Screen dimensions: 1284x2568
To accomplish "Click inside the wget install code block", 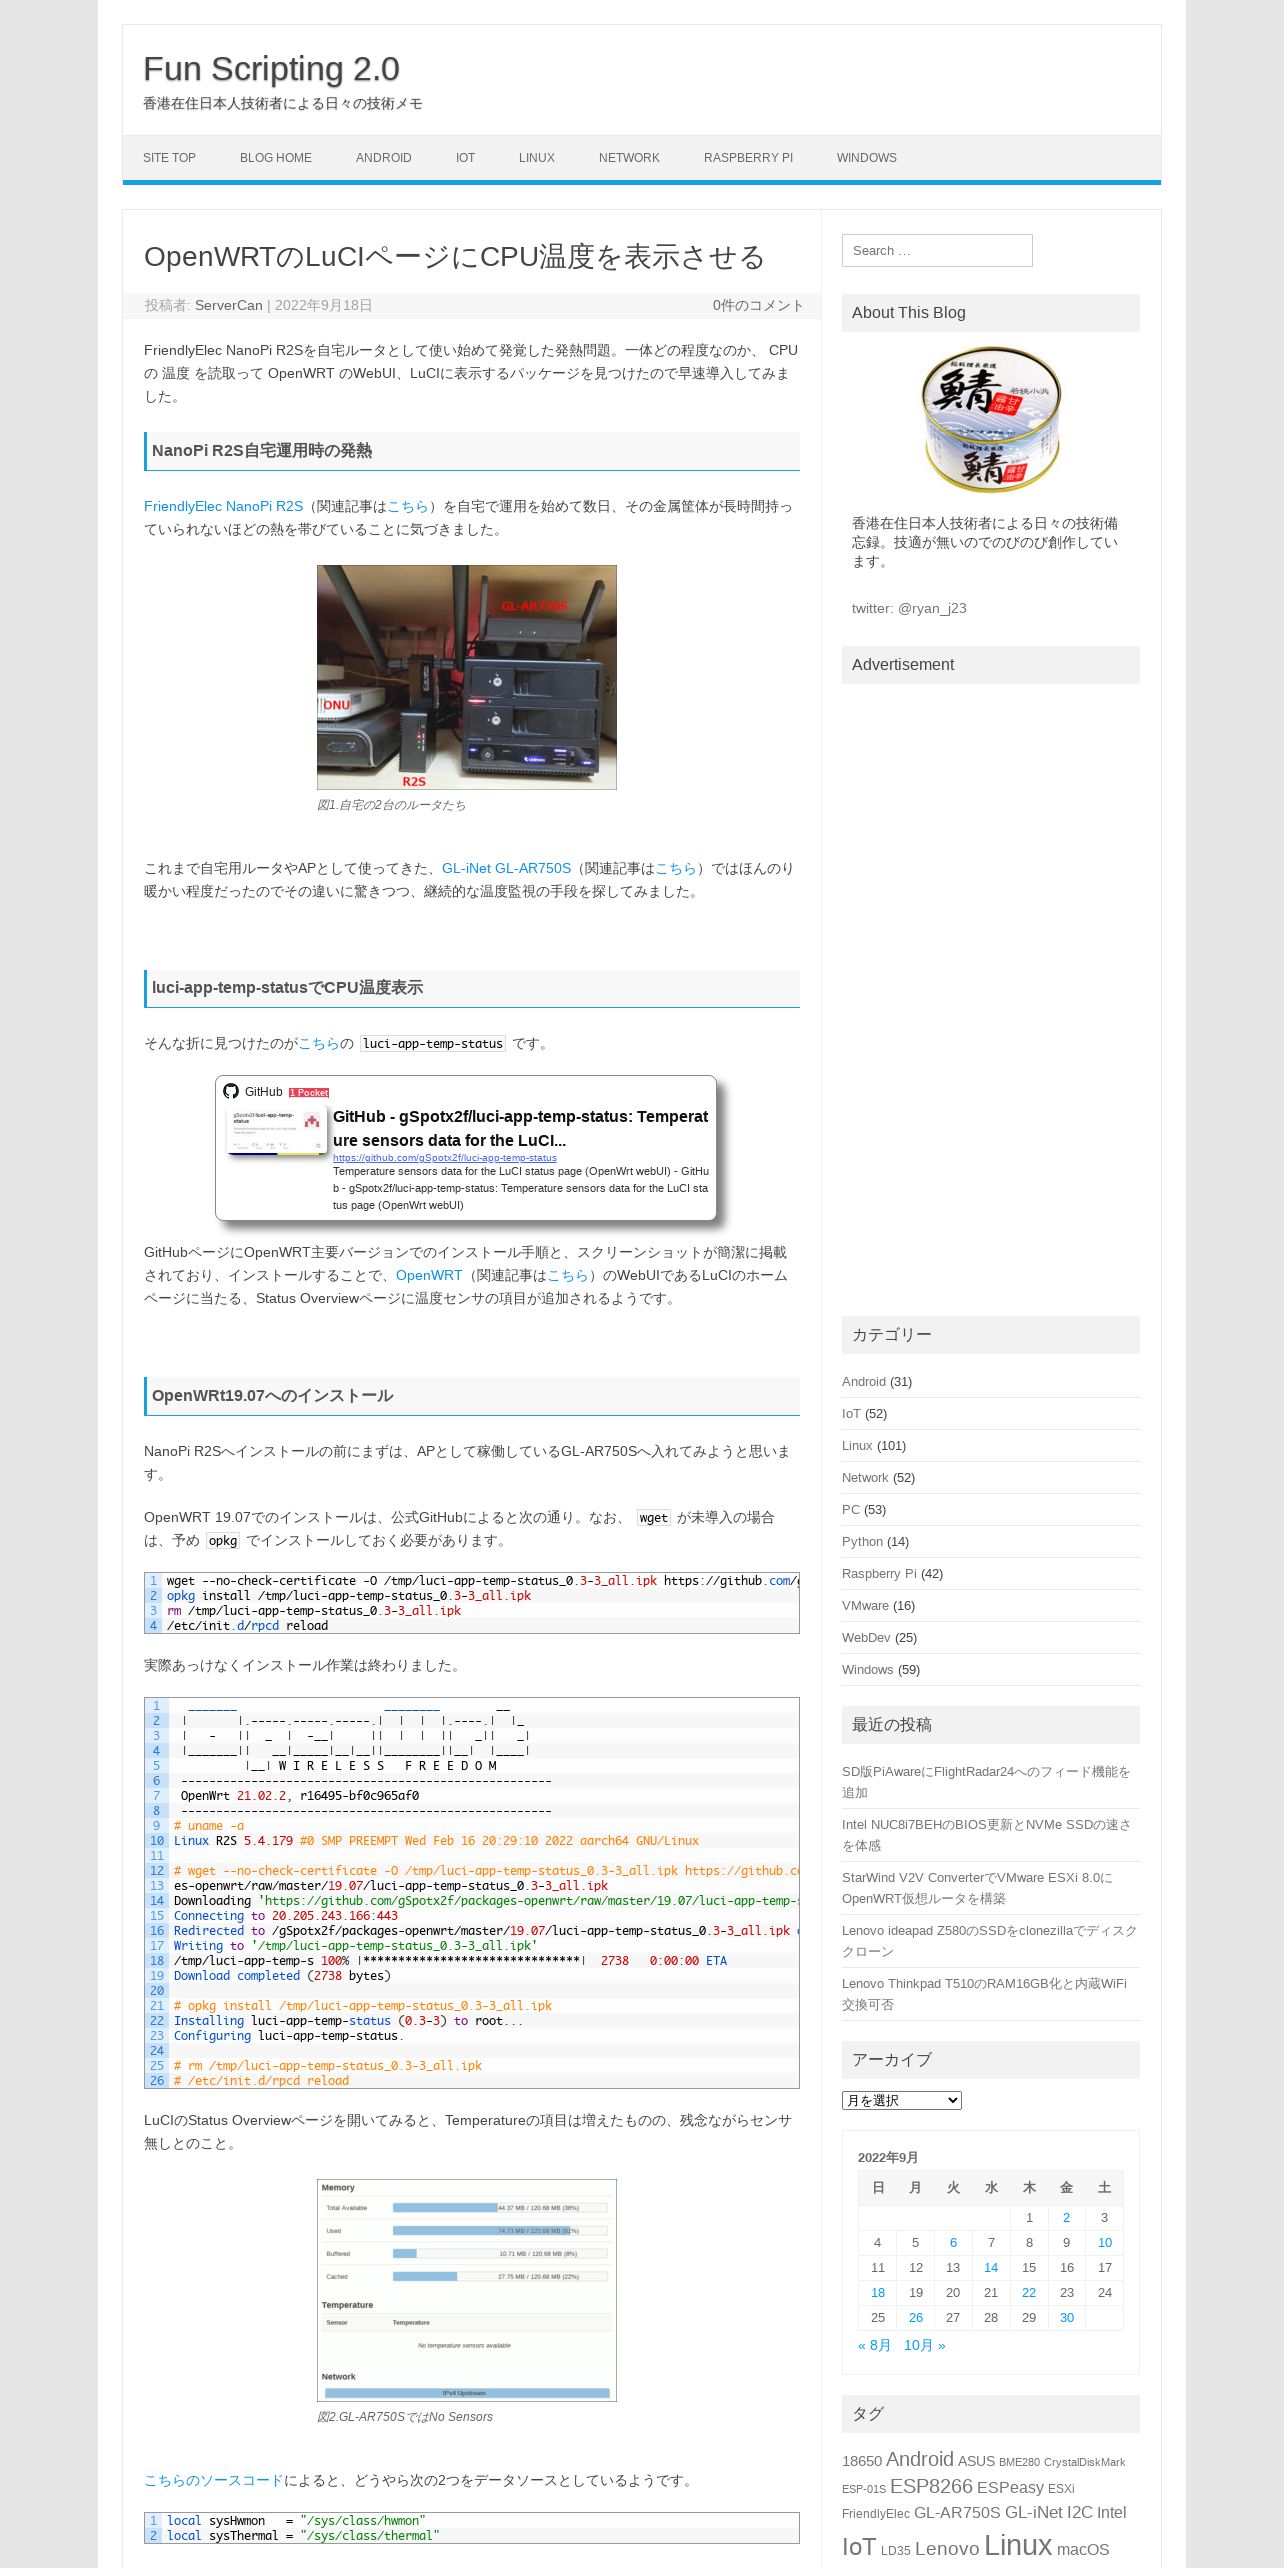I will click(x=472, y=1603).
